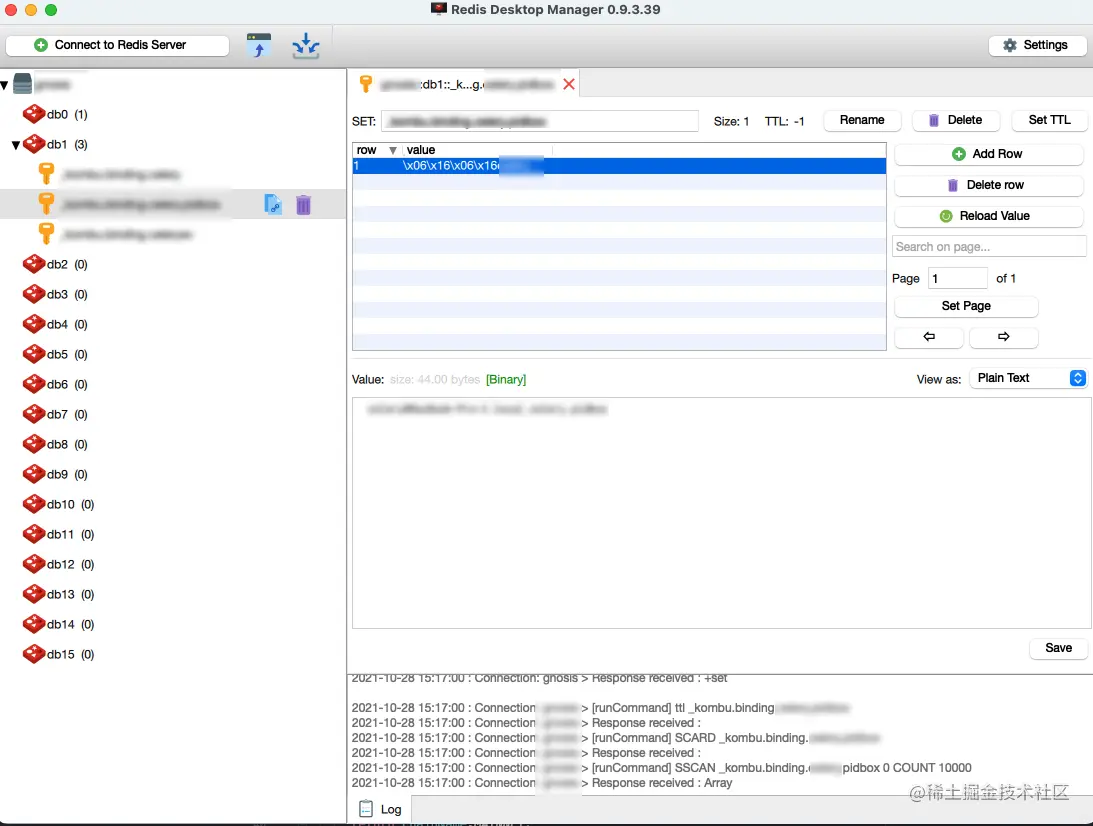Open db3 database
The image size is (1093, 826).
click(55, 294)
